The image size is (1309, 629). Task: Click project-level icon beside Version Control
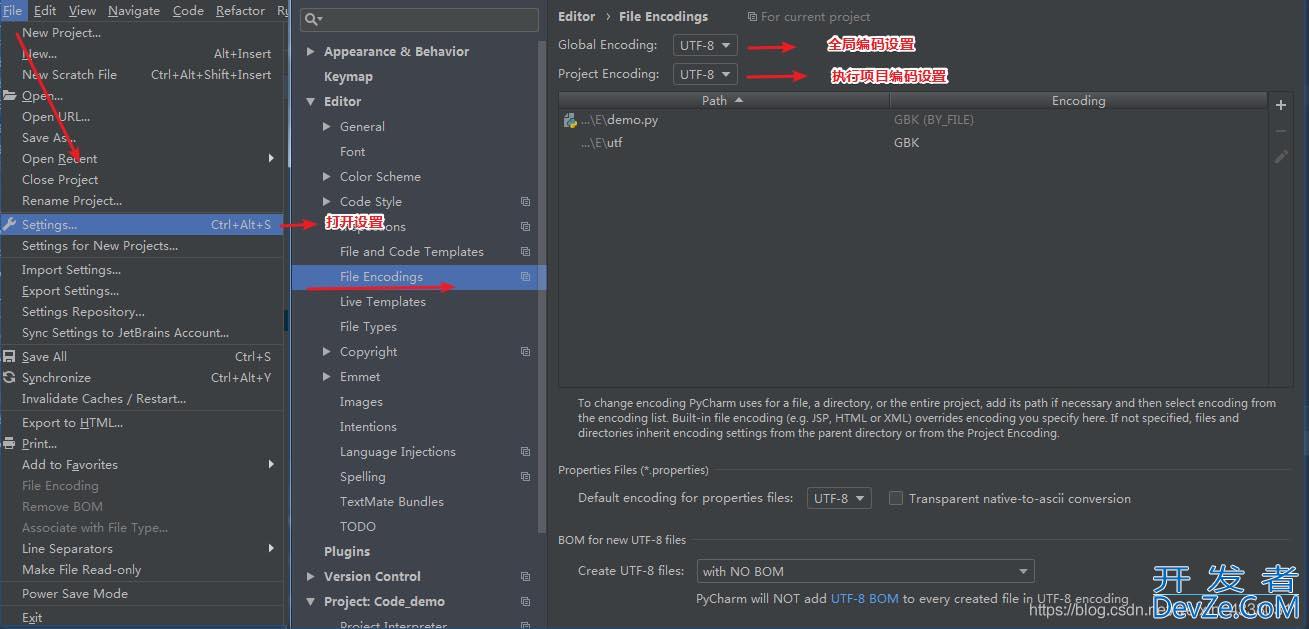(525, 577)
